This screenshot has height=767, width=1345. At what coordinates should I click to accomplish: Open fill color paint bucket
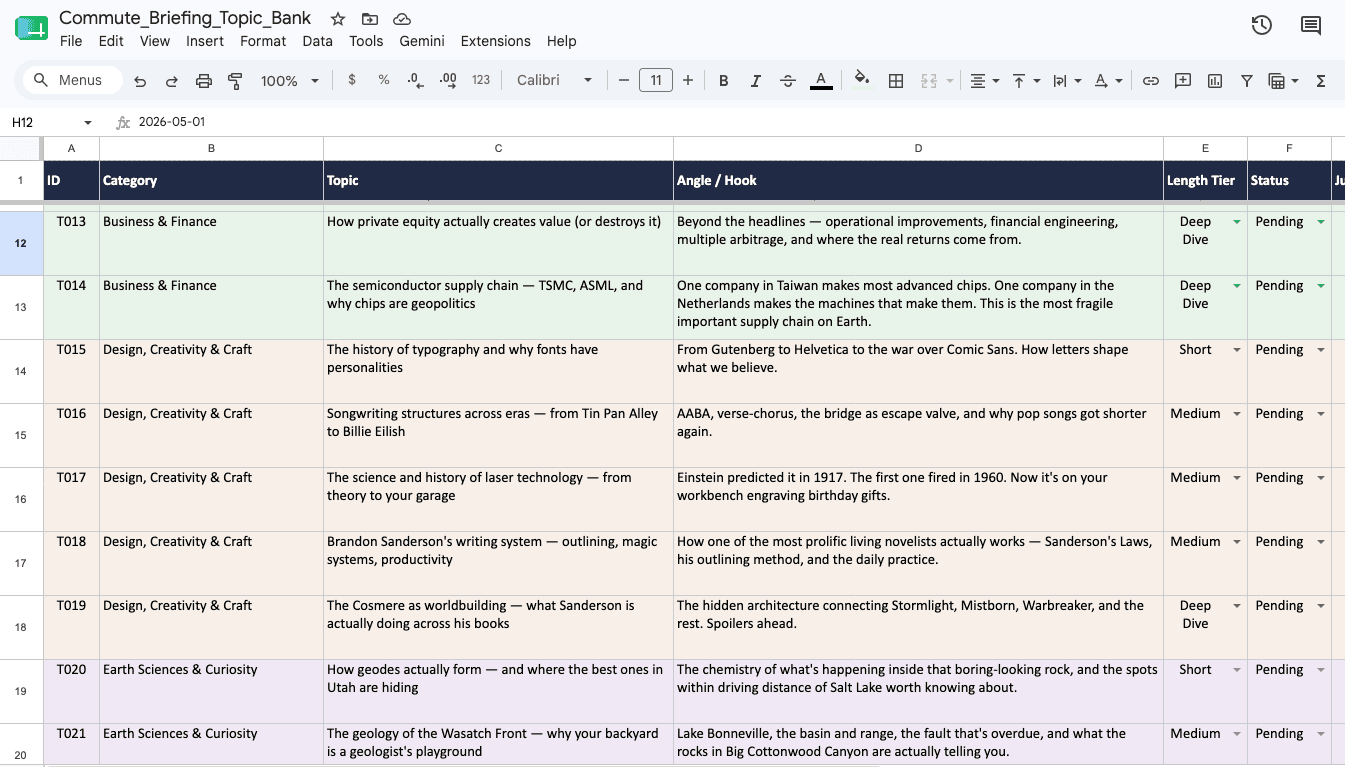(862, 80)
